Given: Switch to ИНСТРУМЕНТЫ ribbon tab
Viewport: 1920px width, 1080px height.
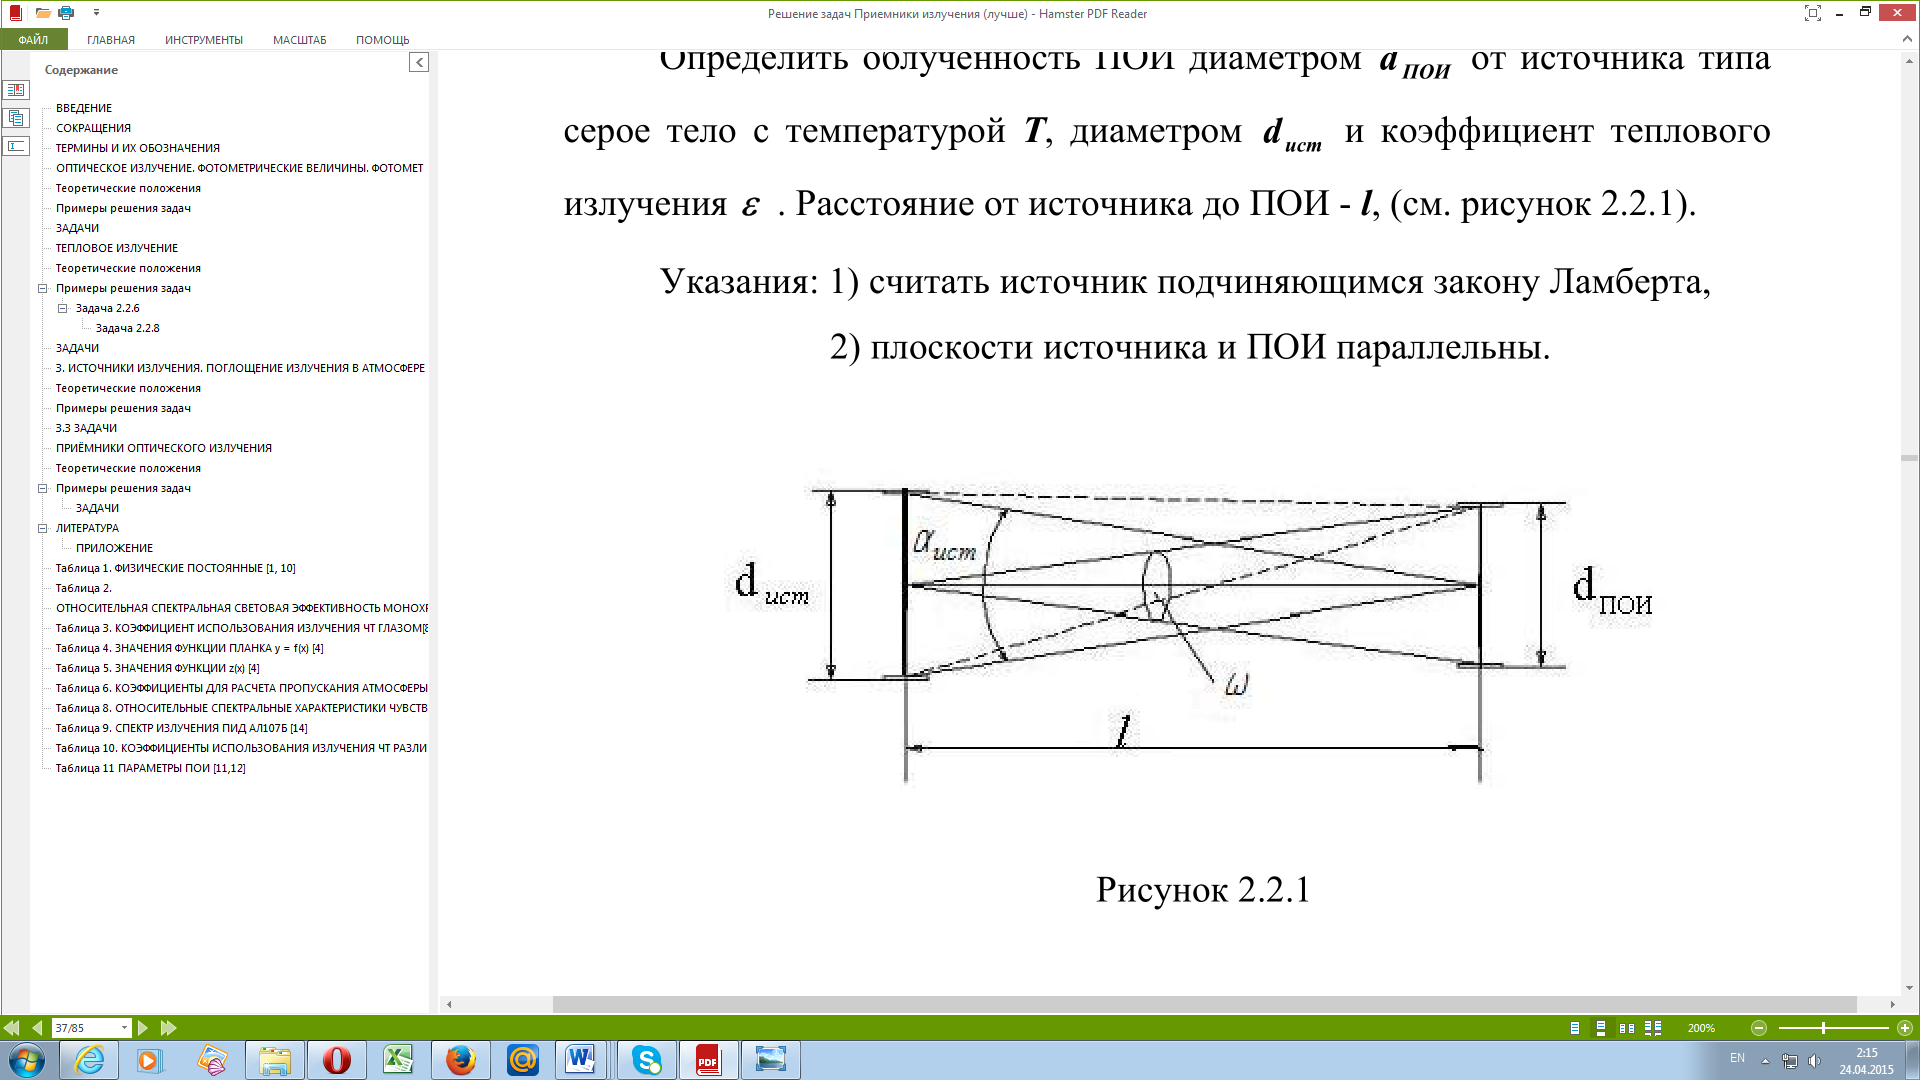Looking at the screenshot, I should tap(204, 40).
